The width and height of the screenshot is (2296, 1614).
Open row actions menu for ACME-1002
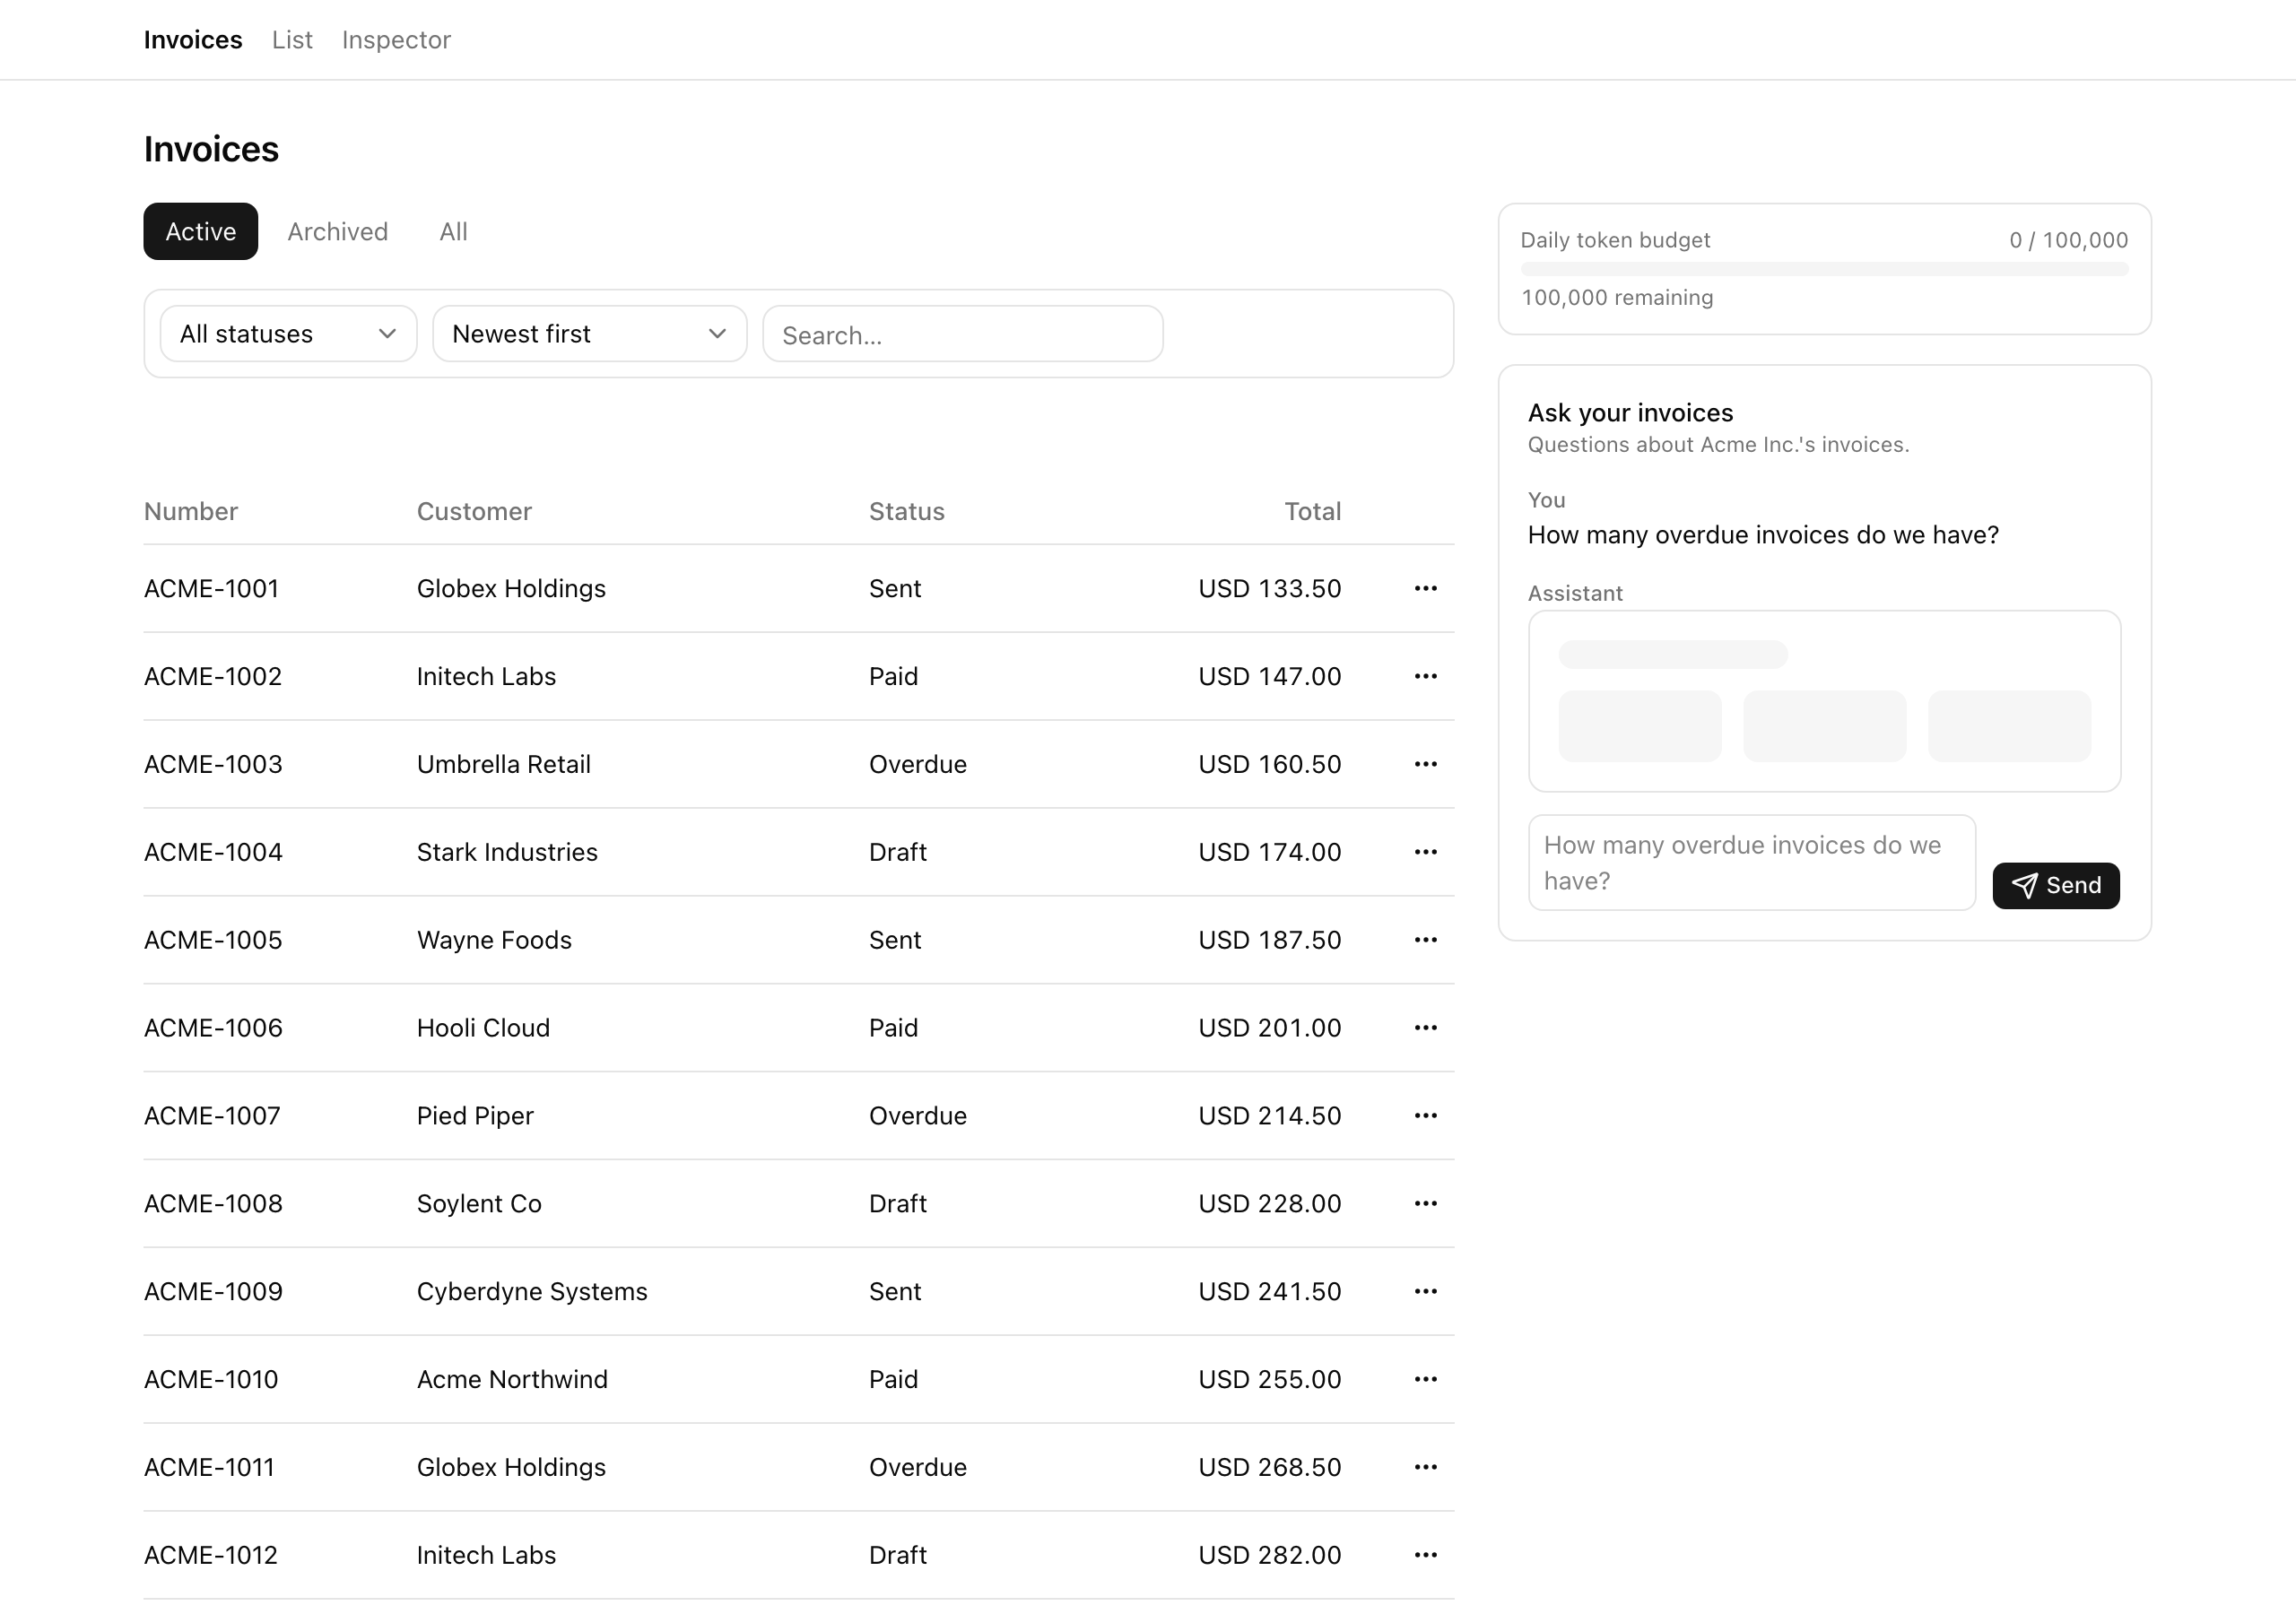tap(1425, 676)
